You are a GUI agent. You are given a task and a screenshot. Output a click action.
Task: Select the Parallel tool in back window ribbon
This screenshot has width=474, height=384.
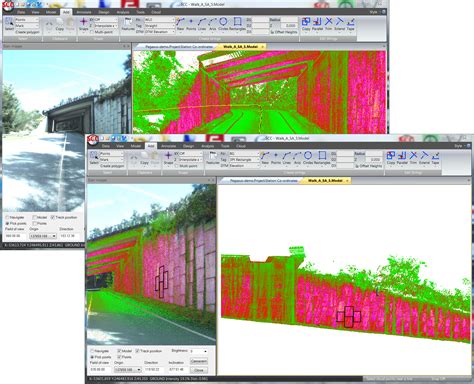pyautogui.click(x=317, y=24)
